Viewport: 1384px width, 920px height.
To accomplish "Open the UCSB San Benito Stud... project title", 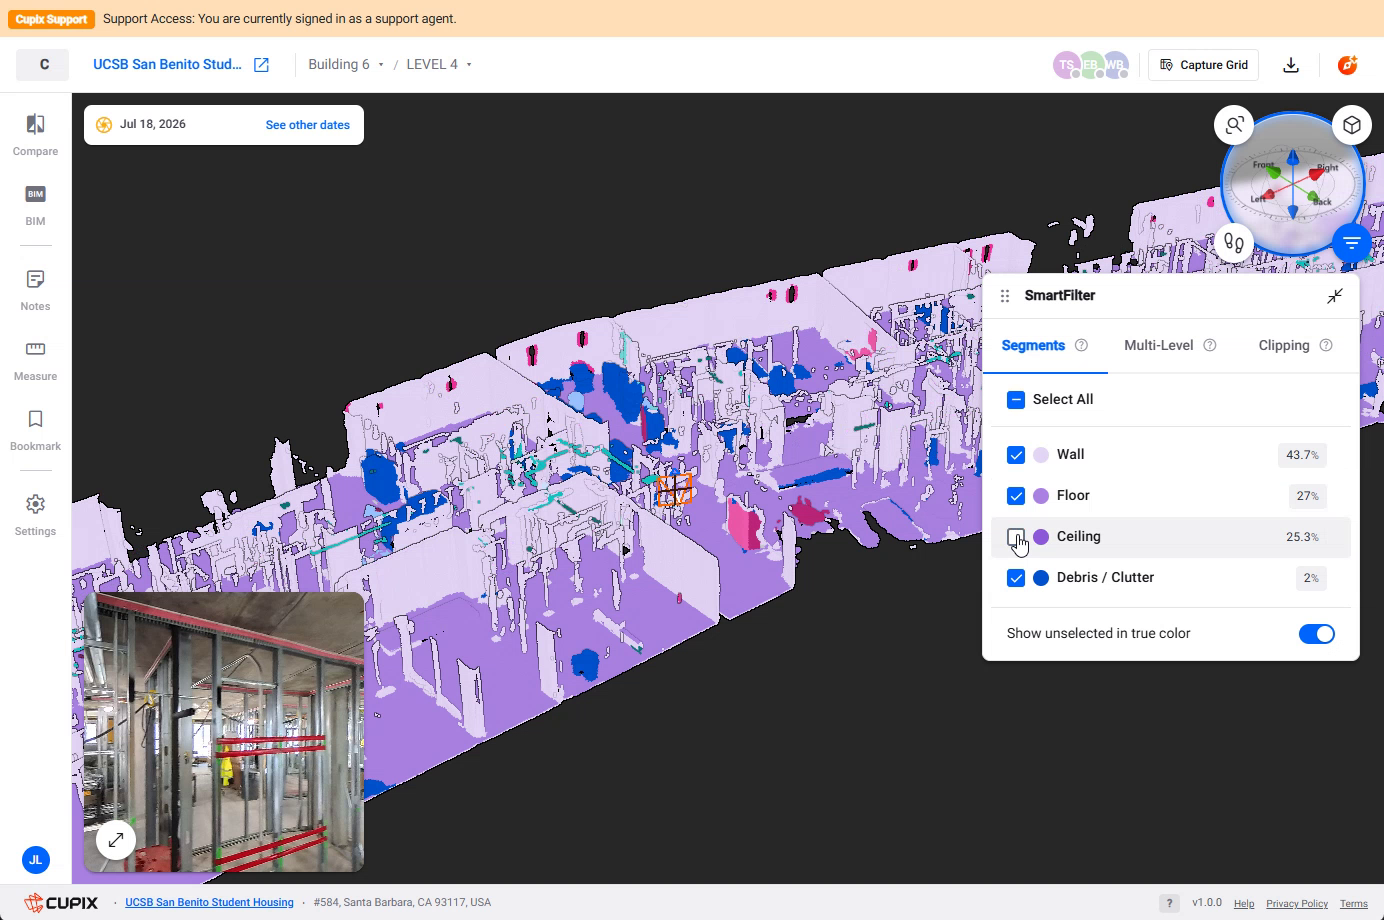I will tap(167, 65).
